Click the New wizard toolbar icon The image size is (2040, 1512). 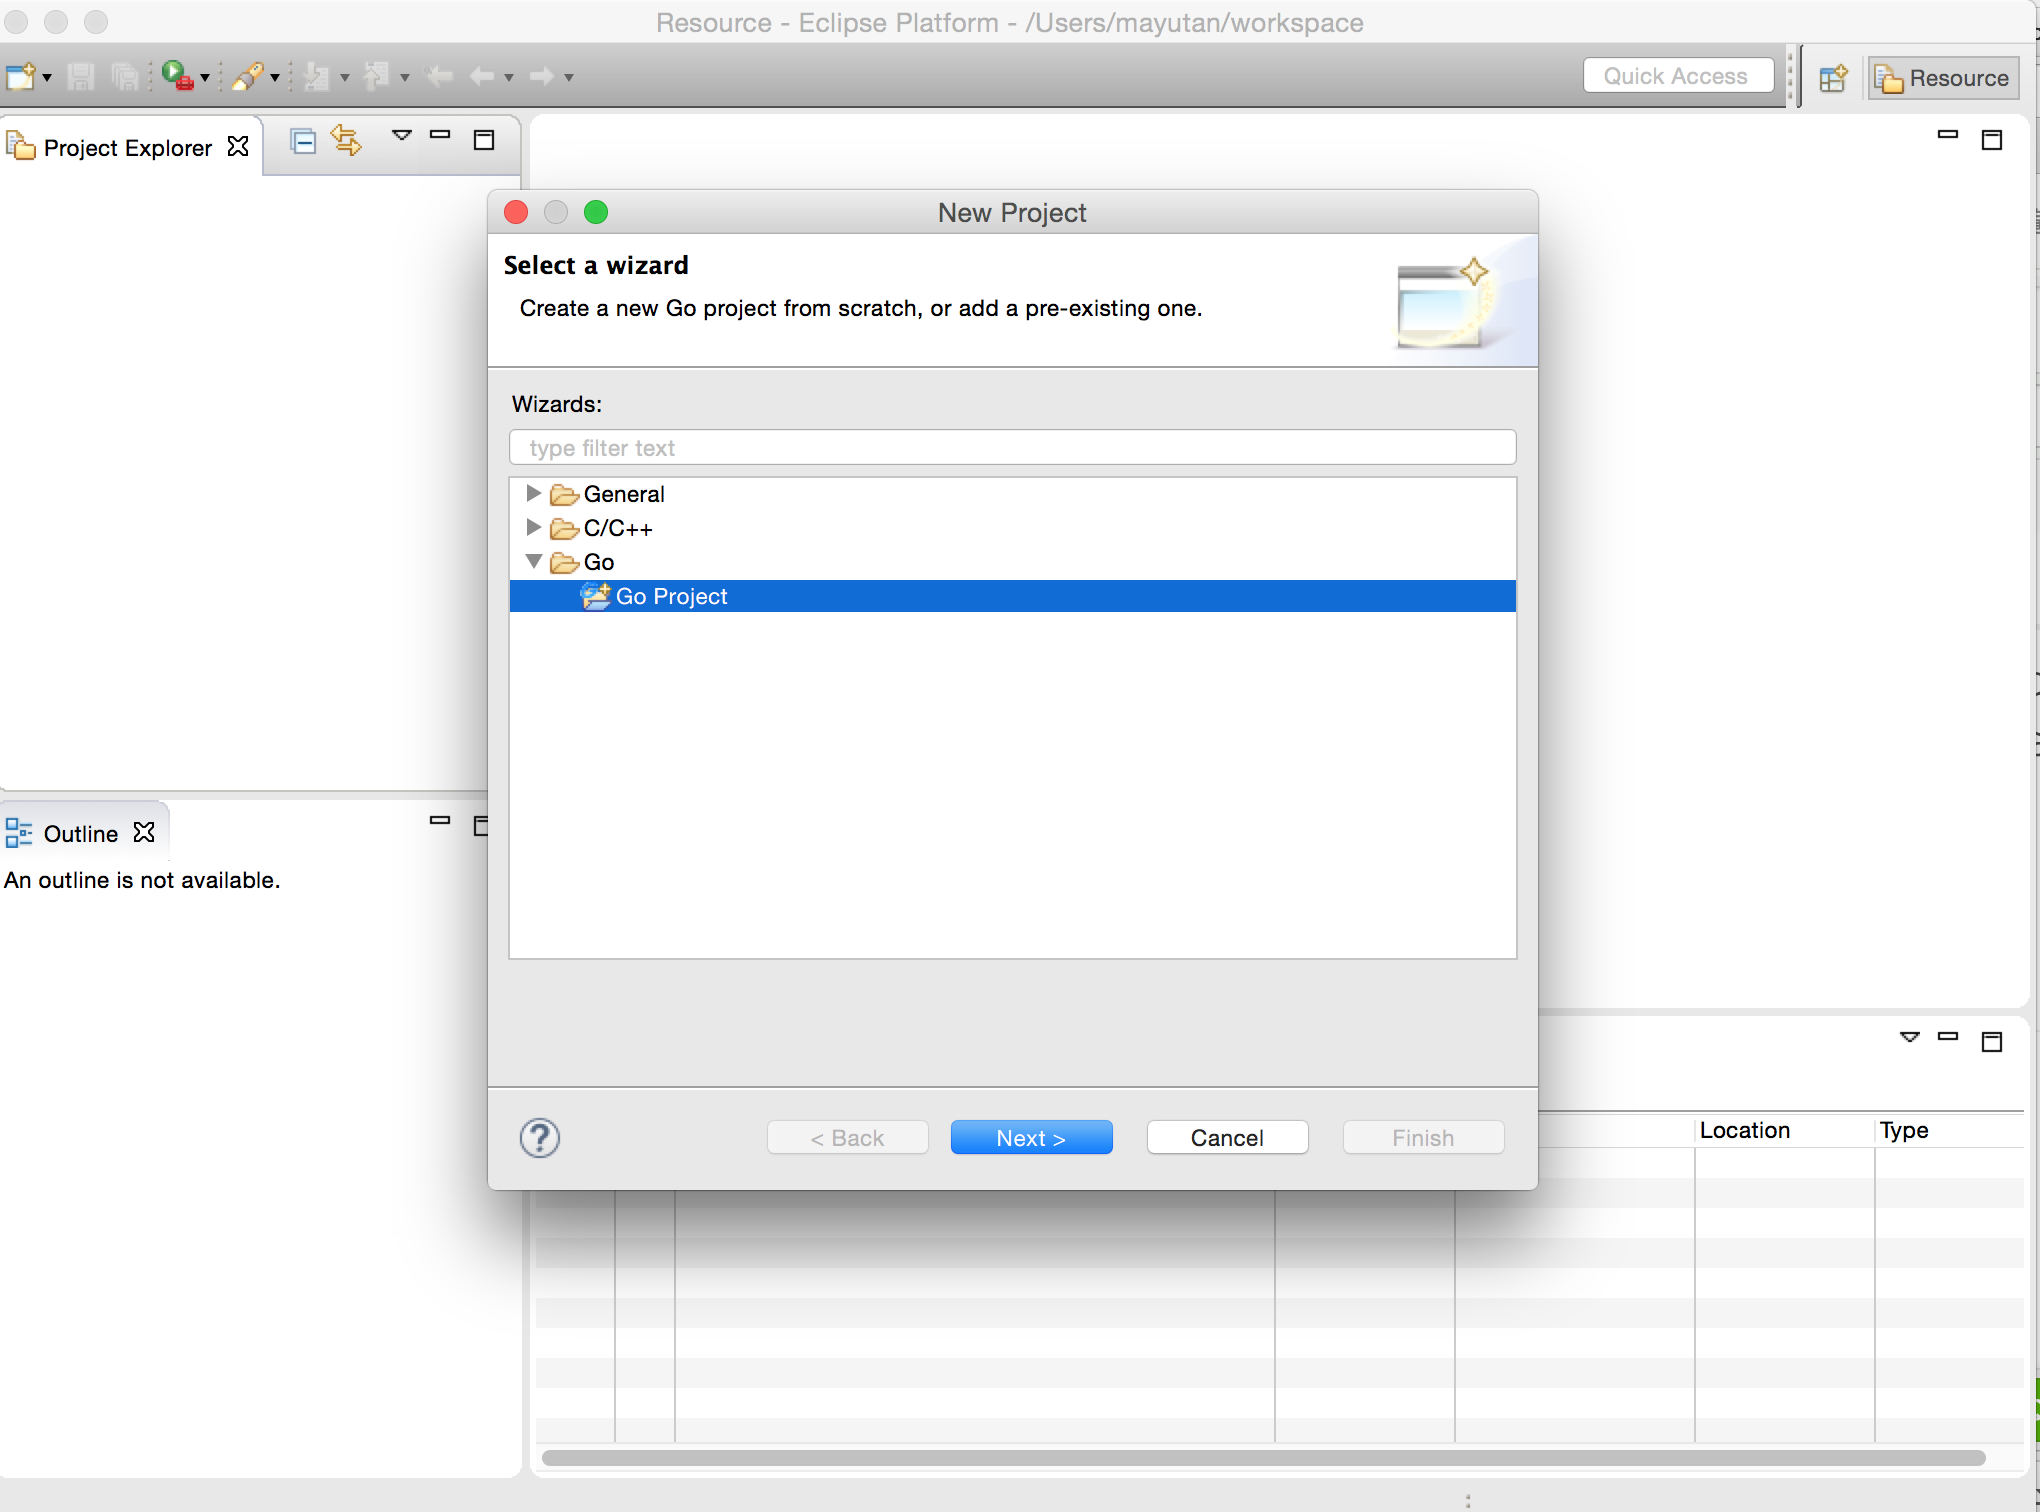(x=20, y=76)
